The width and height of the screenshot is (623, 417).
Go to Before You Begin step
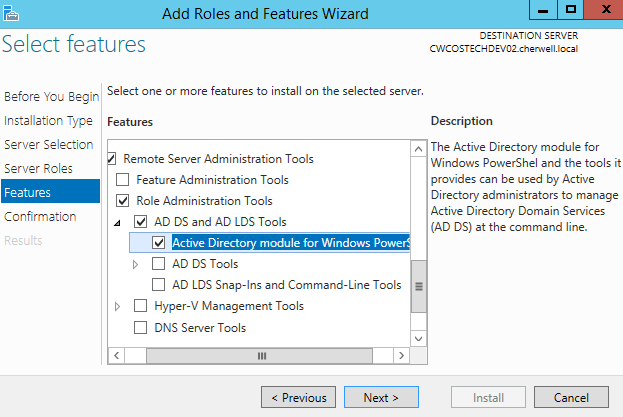51,97
